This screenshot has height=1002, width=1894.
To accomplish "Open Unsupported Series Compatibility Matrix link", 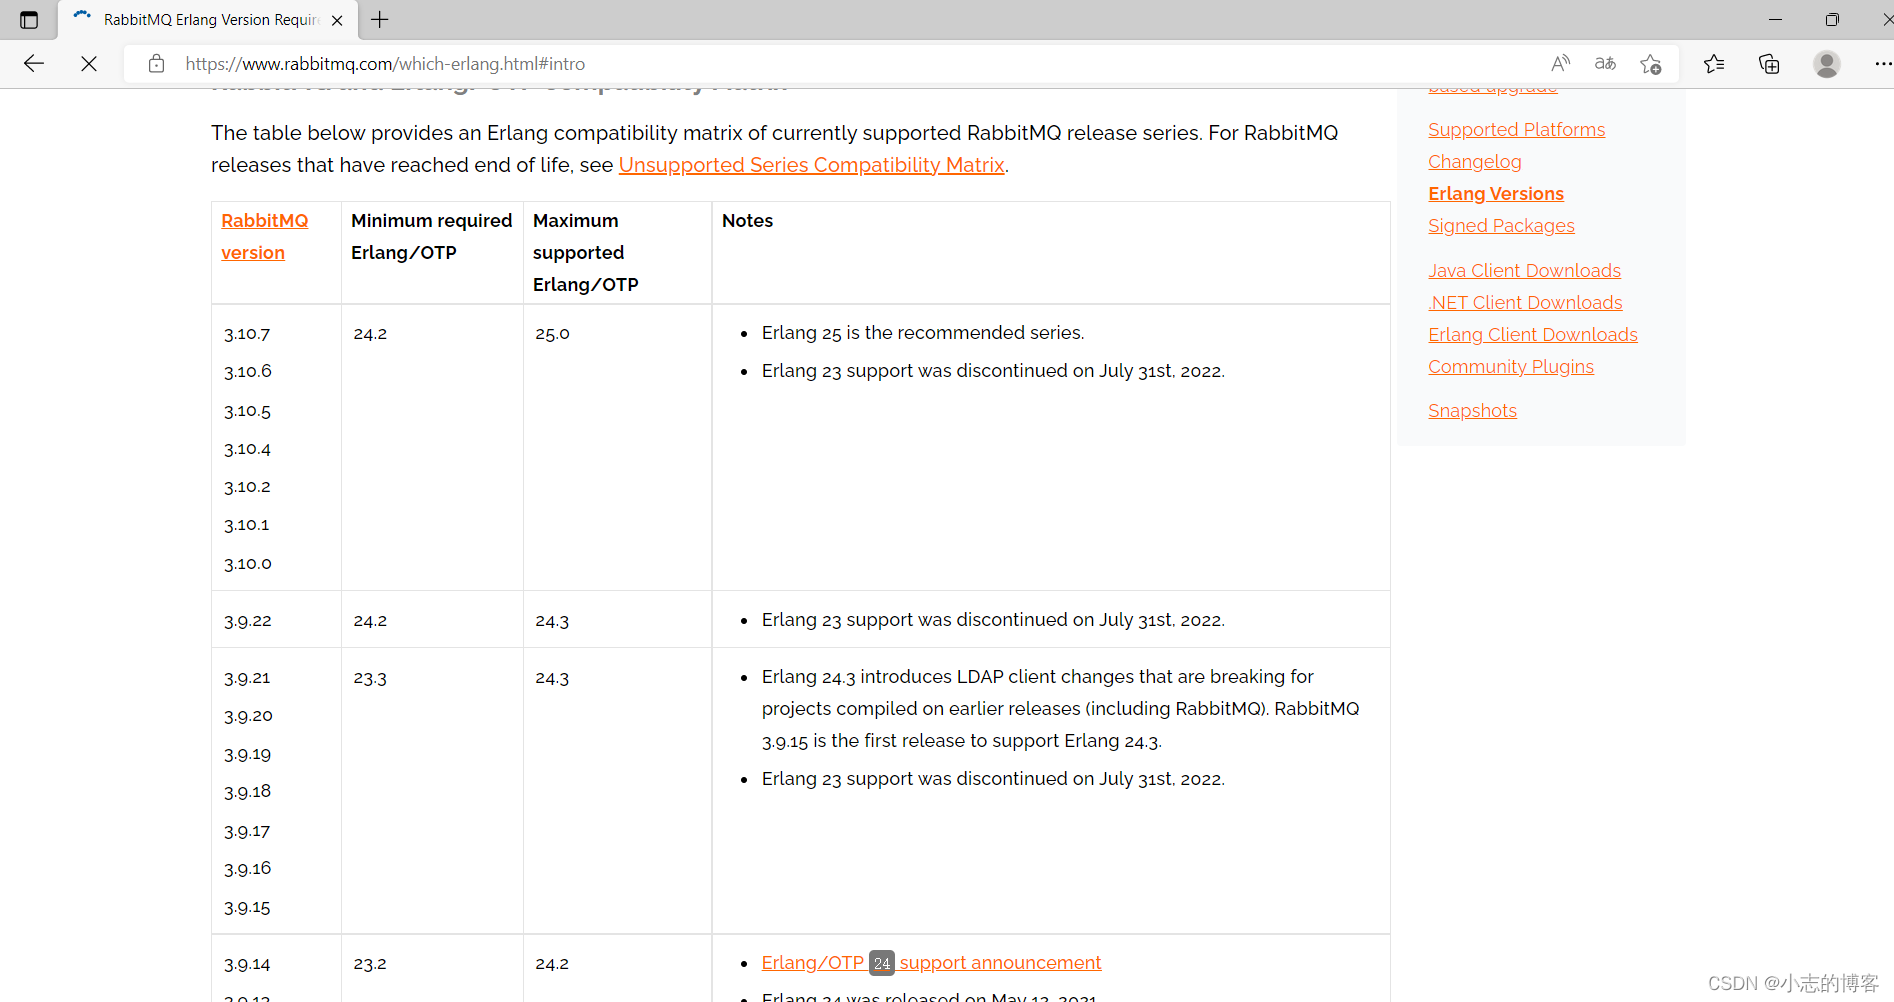I will [811, 165].
